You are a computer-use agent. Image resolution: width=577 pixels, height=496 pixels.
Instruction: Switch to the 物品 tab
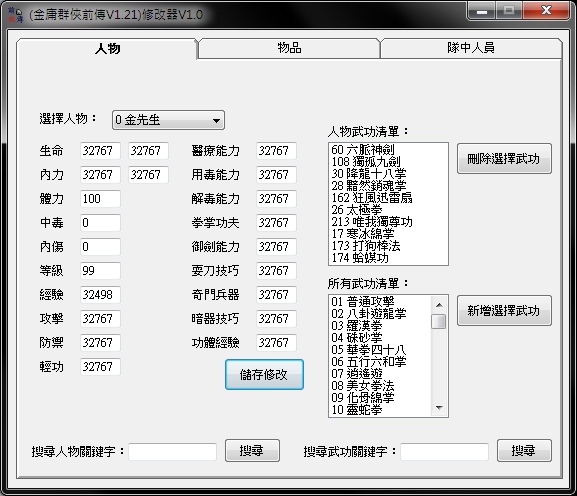[289, 48]
